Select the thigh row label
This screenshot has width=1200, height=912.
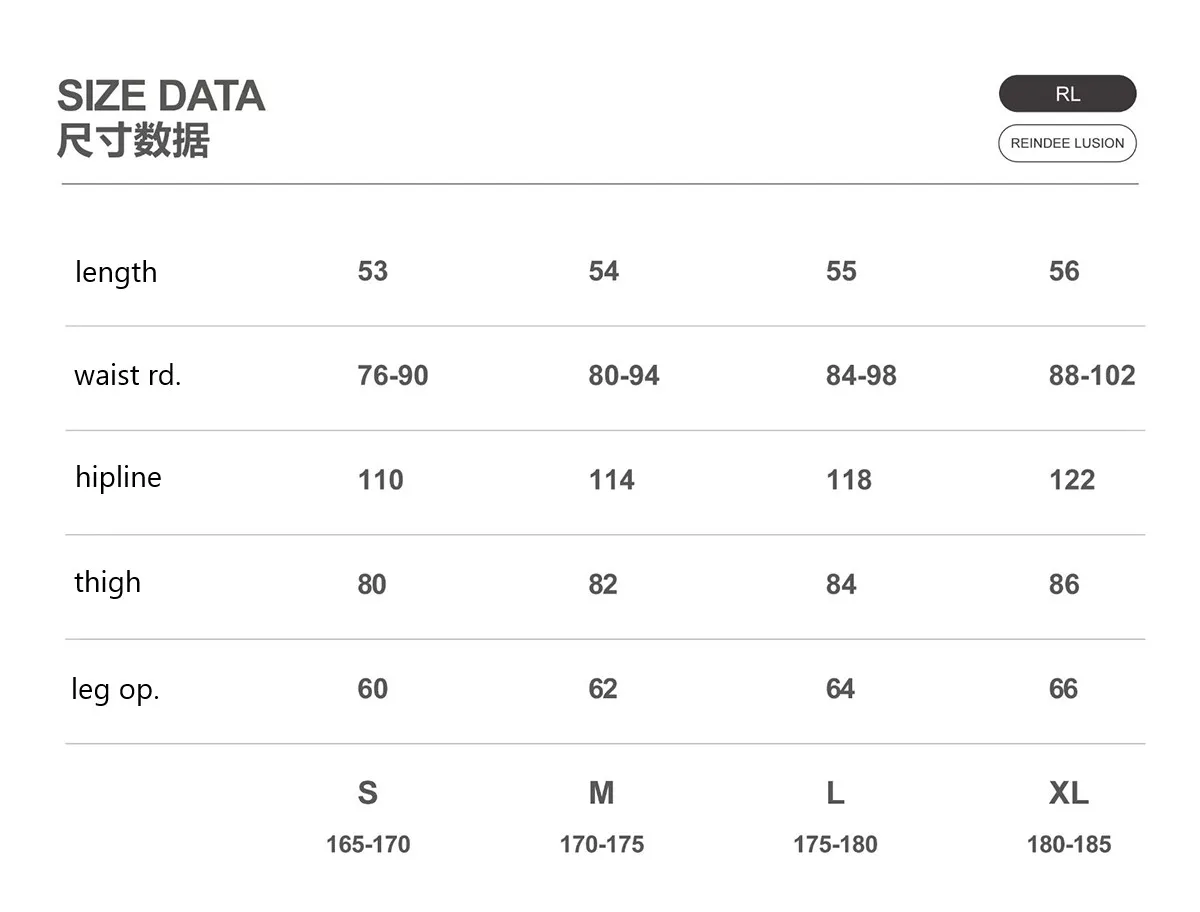[x=108, y=583]
